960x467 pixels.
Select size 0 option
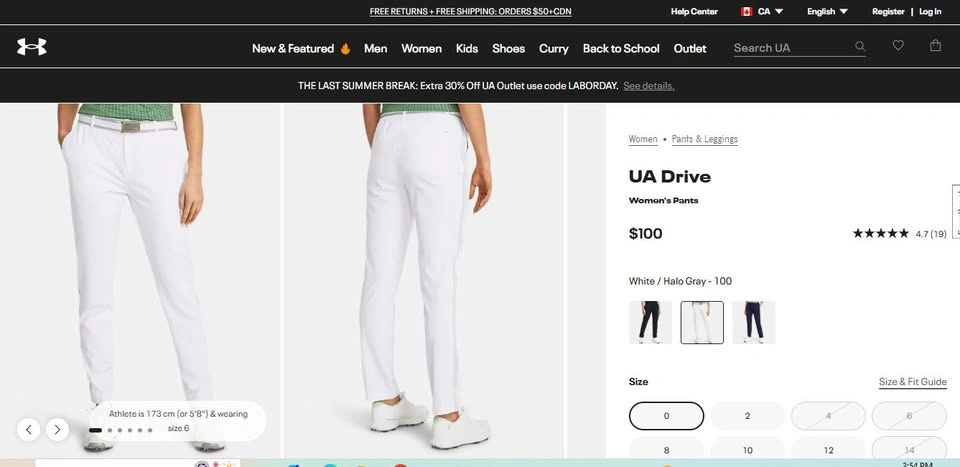coord(666,416)
